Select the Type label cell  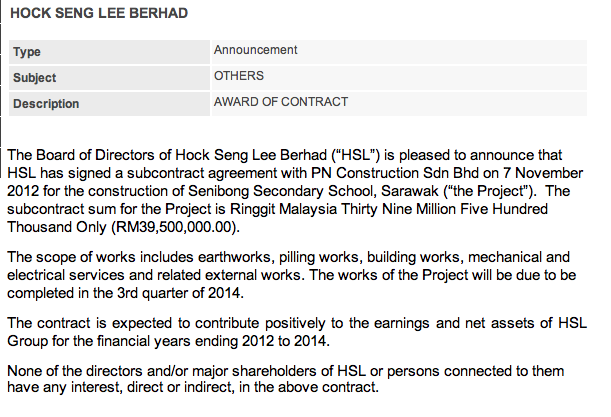109,52
